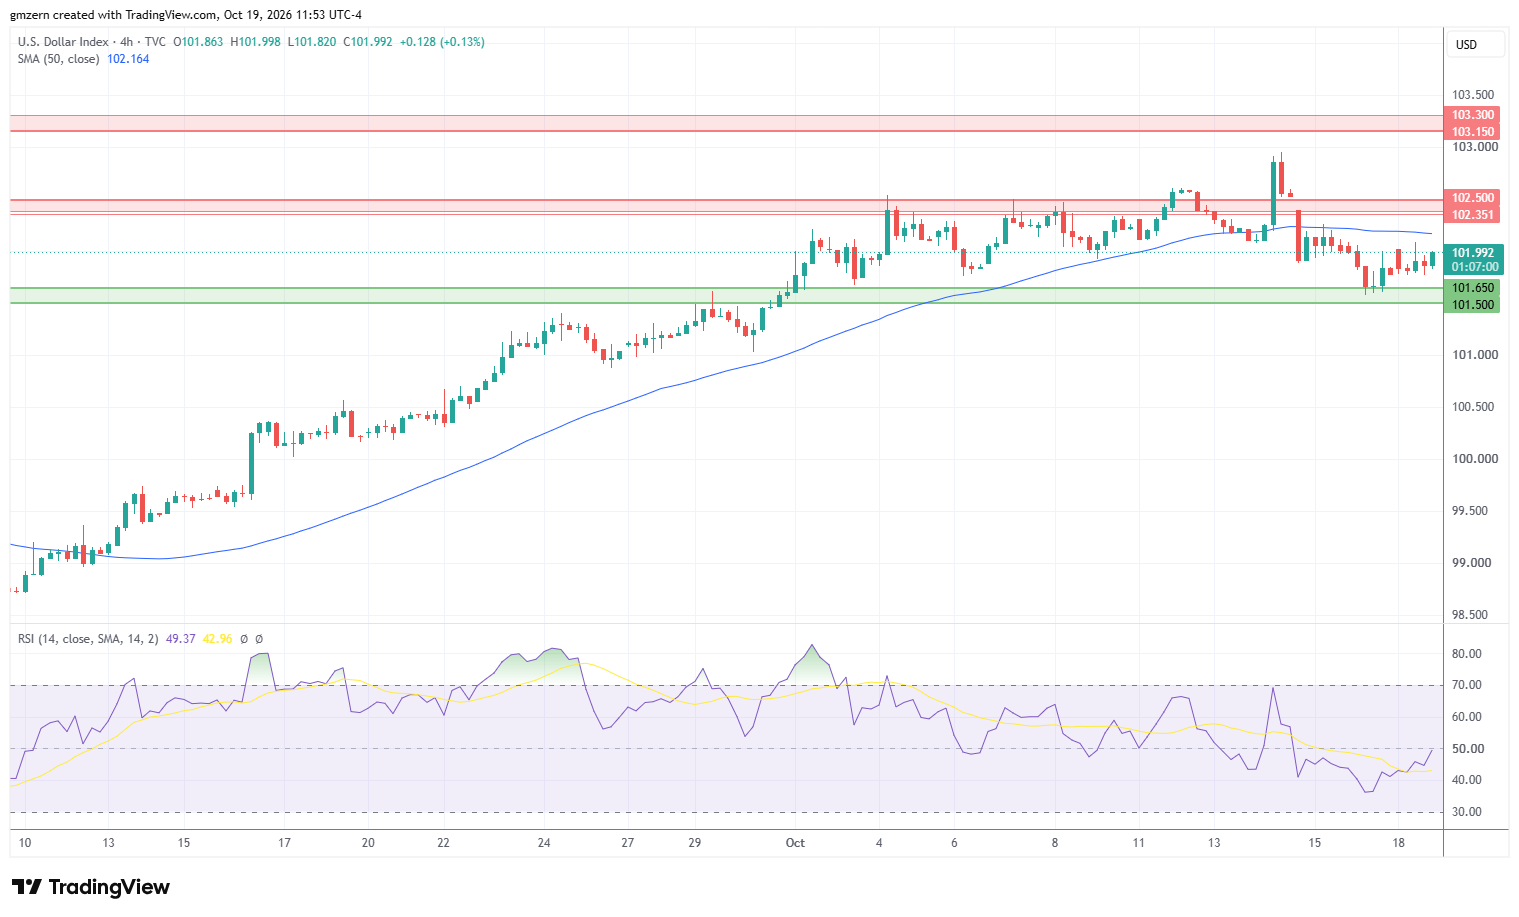
Task: Click the close price C101.992
Action: tap(368, 42)
